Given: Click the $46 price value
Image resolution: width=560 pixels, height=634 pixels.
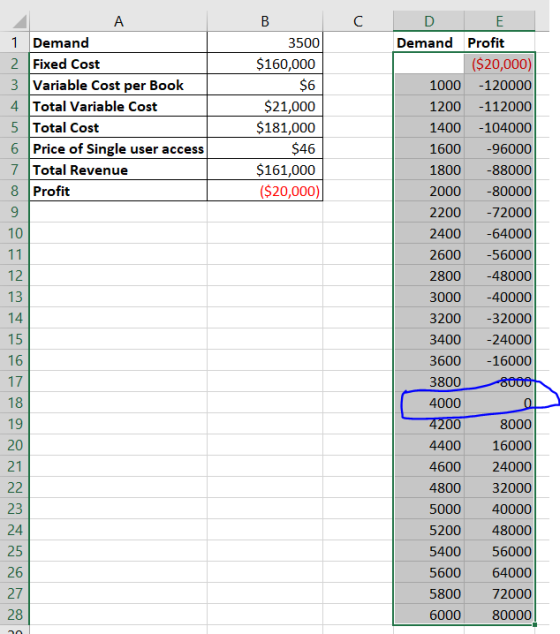Looking at the screenshot, I should coord(265,148).
